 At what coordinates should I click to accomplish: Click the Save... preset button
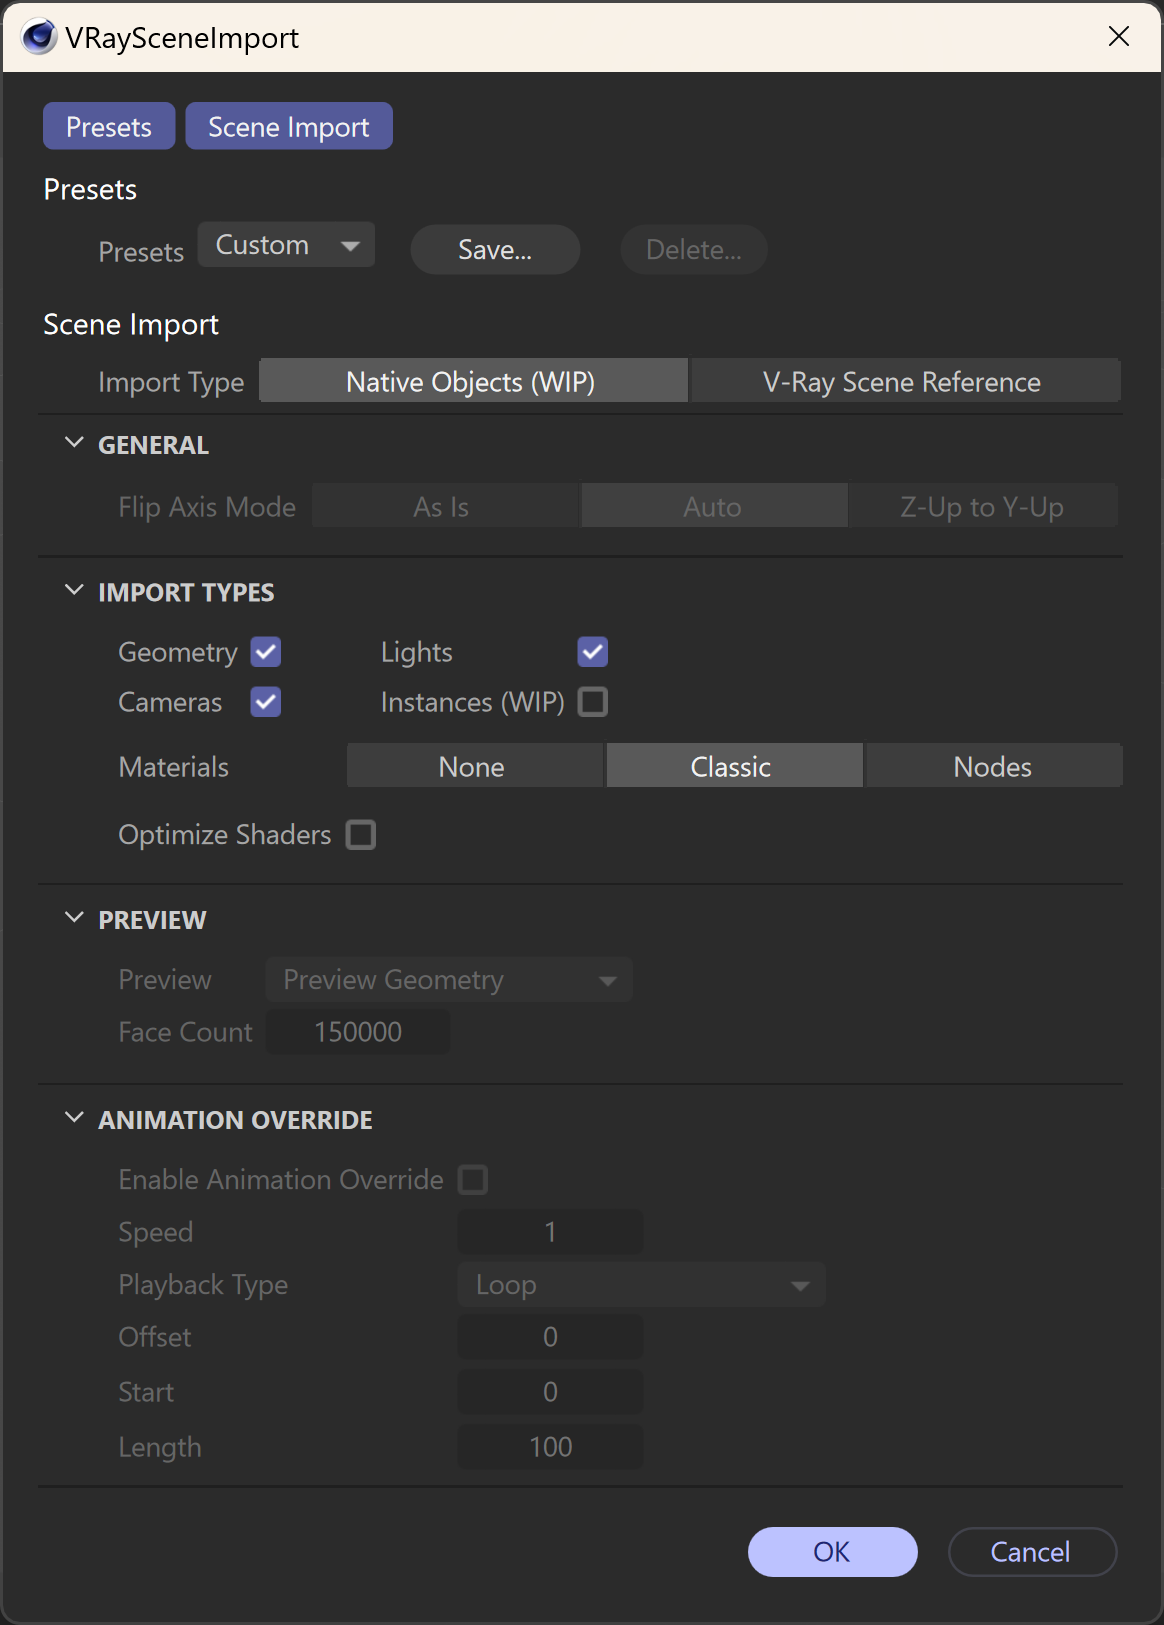click(495, 249)
